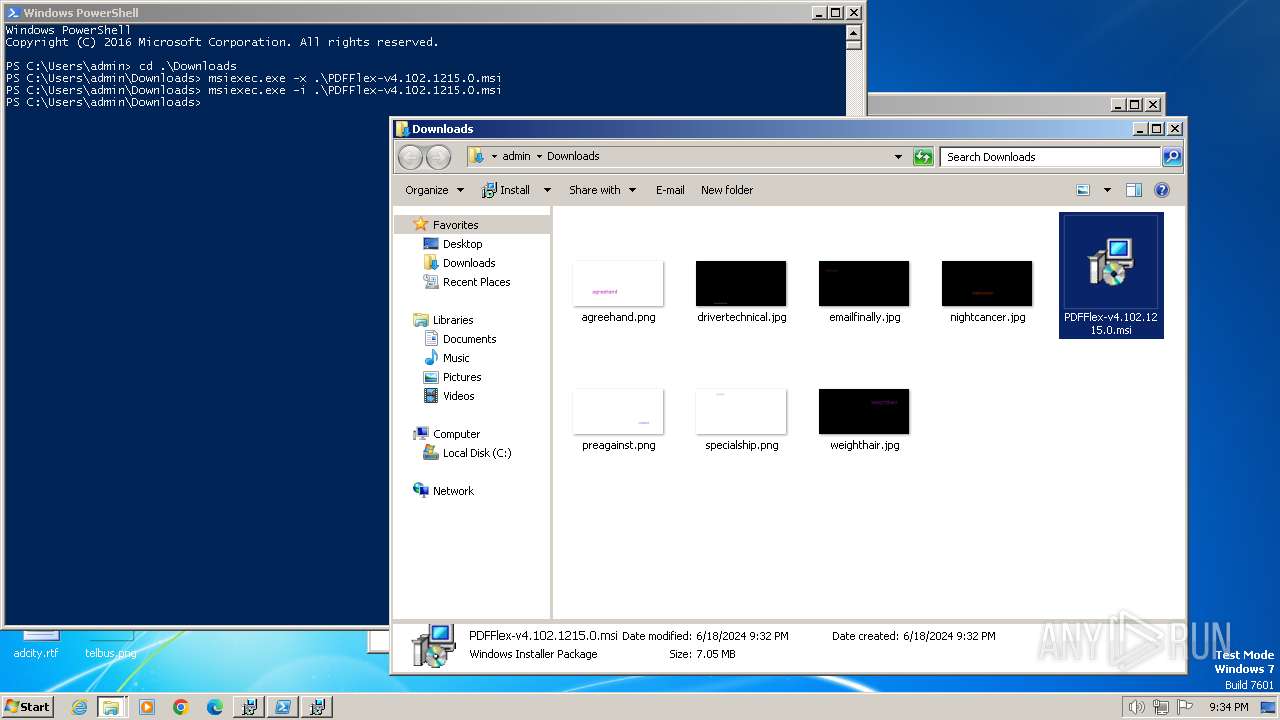Viewport: 1280px width, 720px height.
Task: Select Desktop in navigation pane
Action: click(x=462, y=244)
